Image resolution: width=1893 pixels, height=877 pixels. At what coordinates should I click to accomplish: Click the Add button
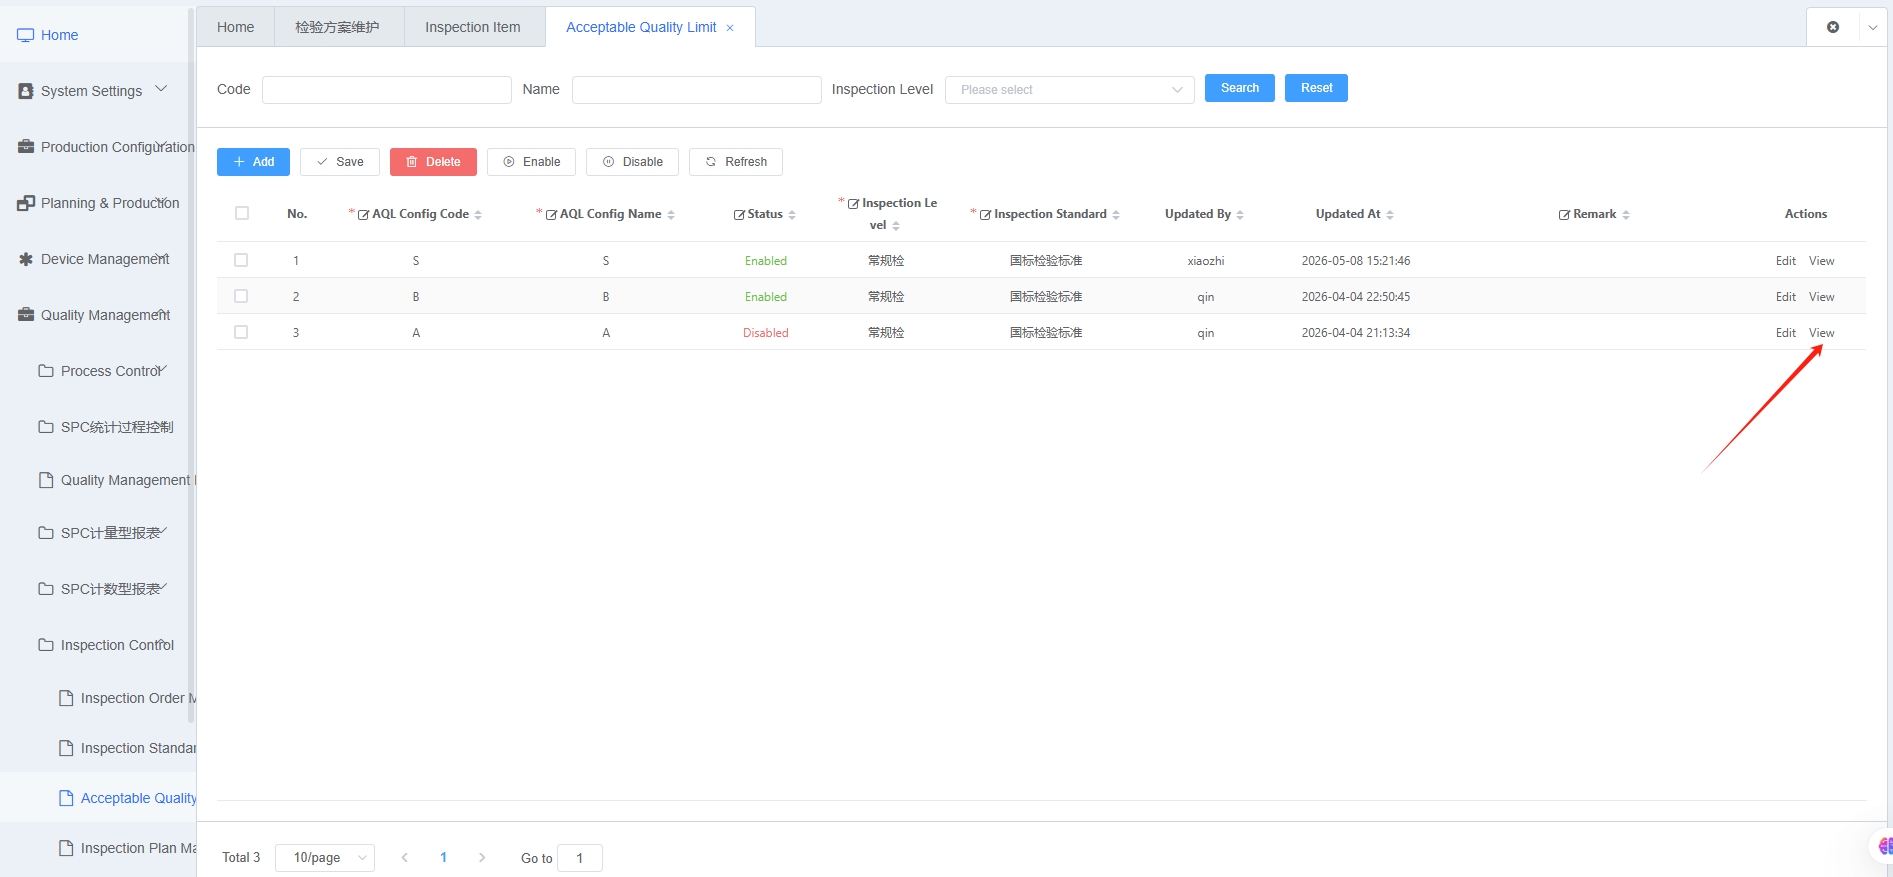pos(253,162)
